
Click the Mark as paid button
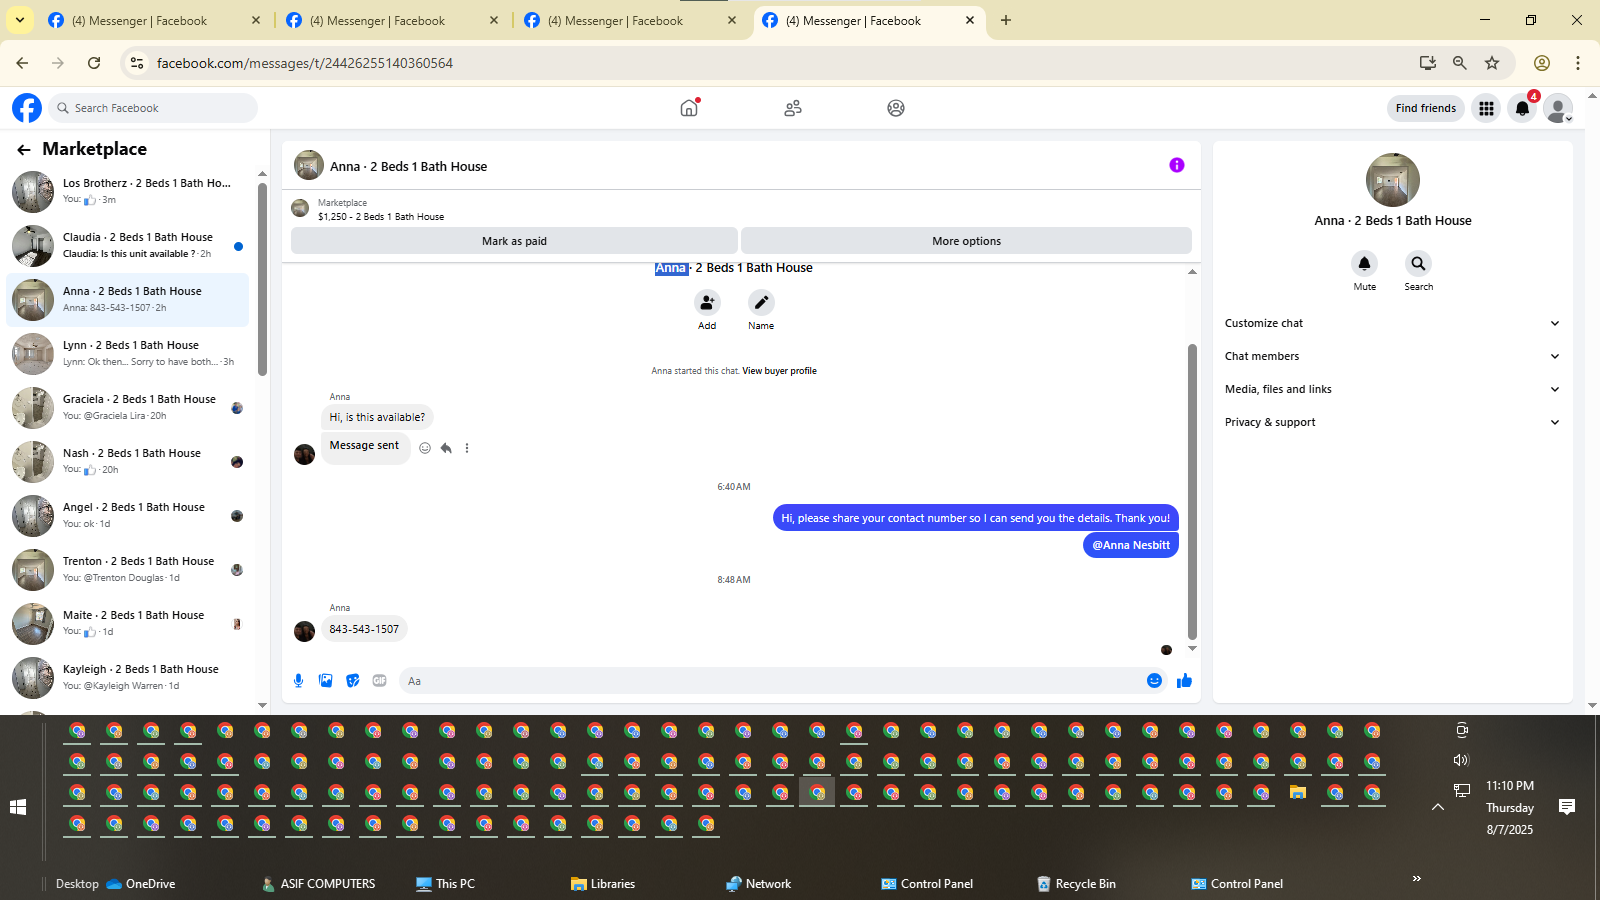(514, 241)
